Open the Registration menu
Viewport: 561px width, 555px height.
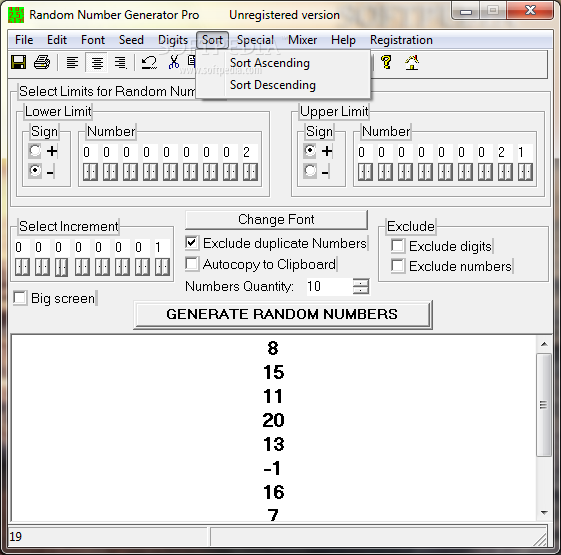pos(401,40)
